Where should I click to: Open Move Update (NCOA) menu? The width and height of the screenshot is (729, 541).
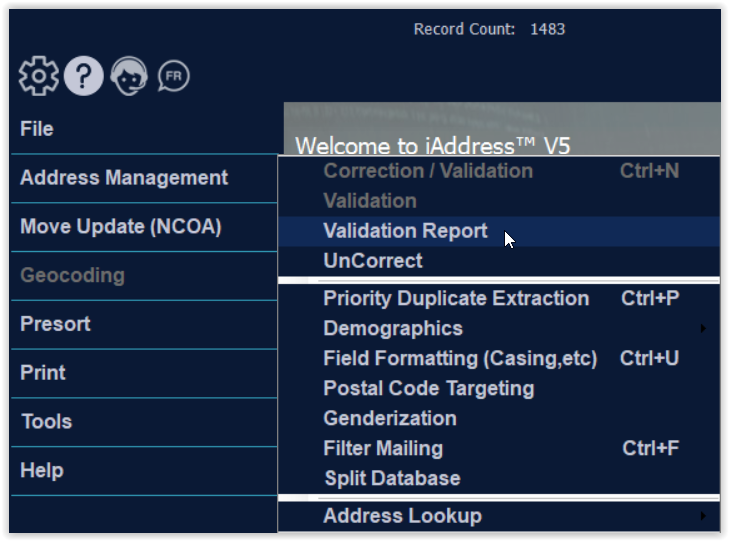click(144, 227)
